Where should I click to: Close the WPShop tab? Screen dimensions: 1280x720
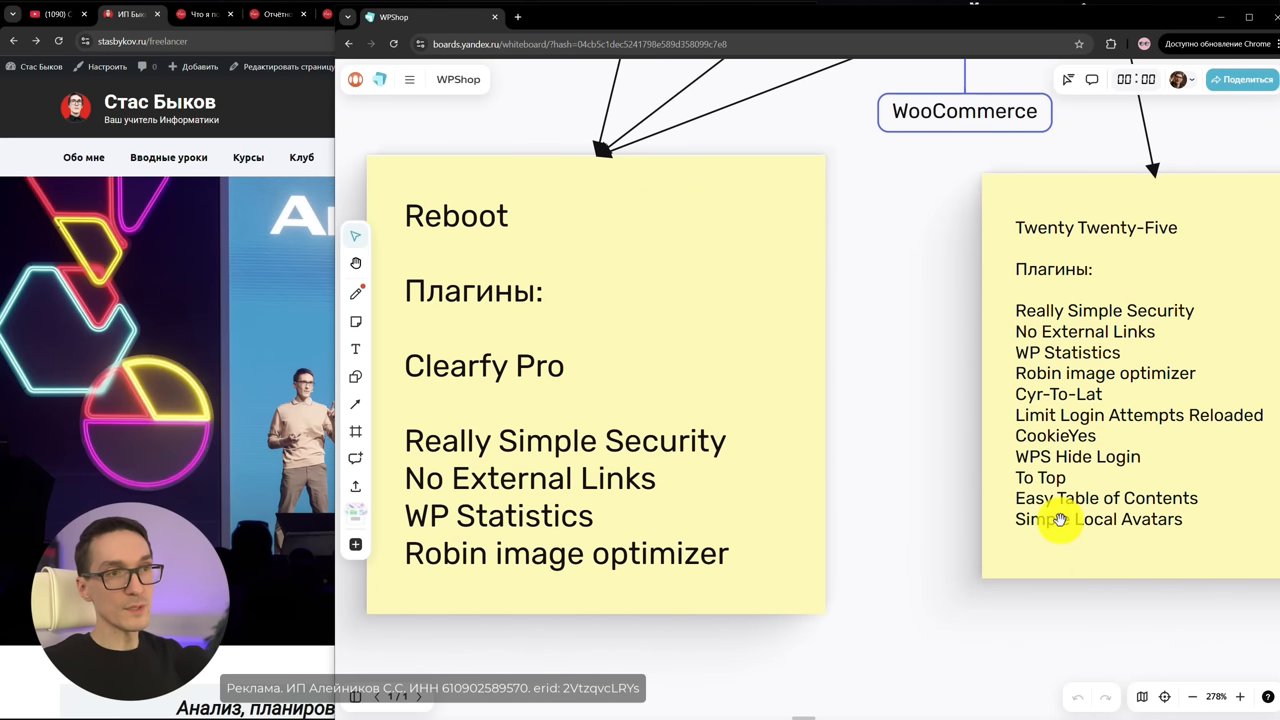click(x=495, y=17)
